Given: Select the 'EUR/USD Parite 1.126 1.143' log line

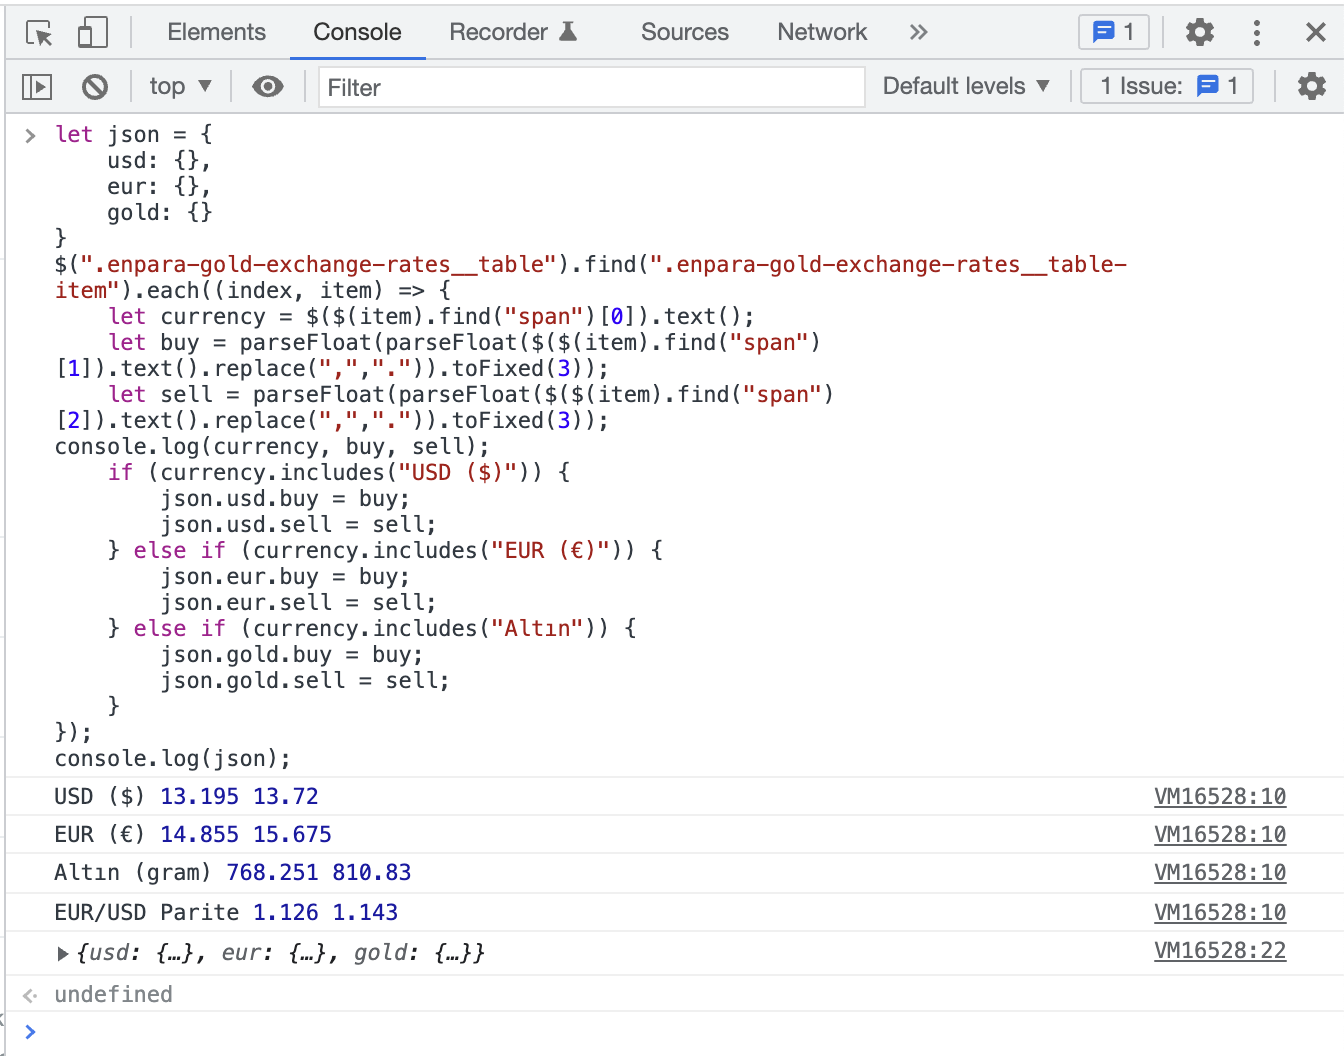Looking at the screenshot, I should coord(226,912).
